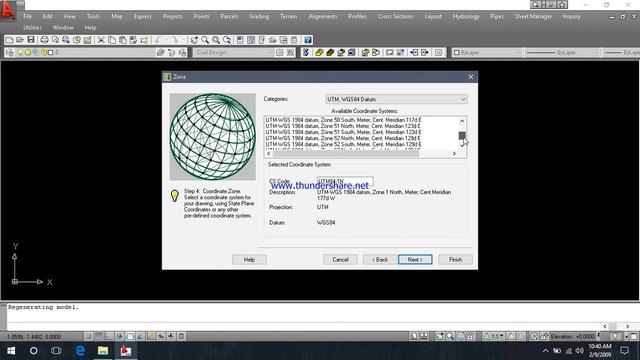The height and width of the screenshot is (360, 640).
Task: Open the Properties palette icon
Action: [240, 40]
